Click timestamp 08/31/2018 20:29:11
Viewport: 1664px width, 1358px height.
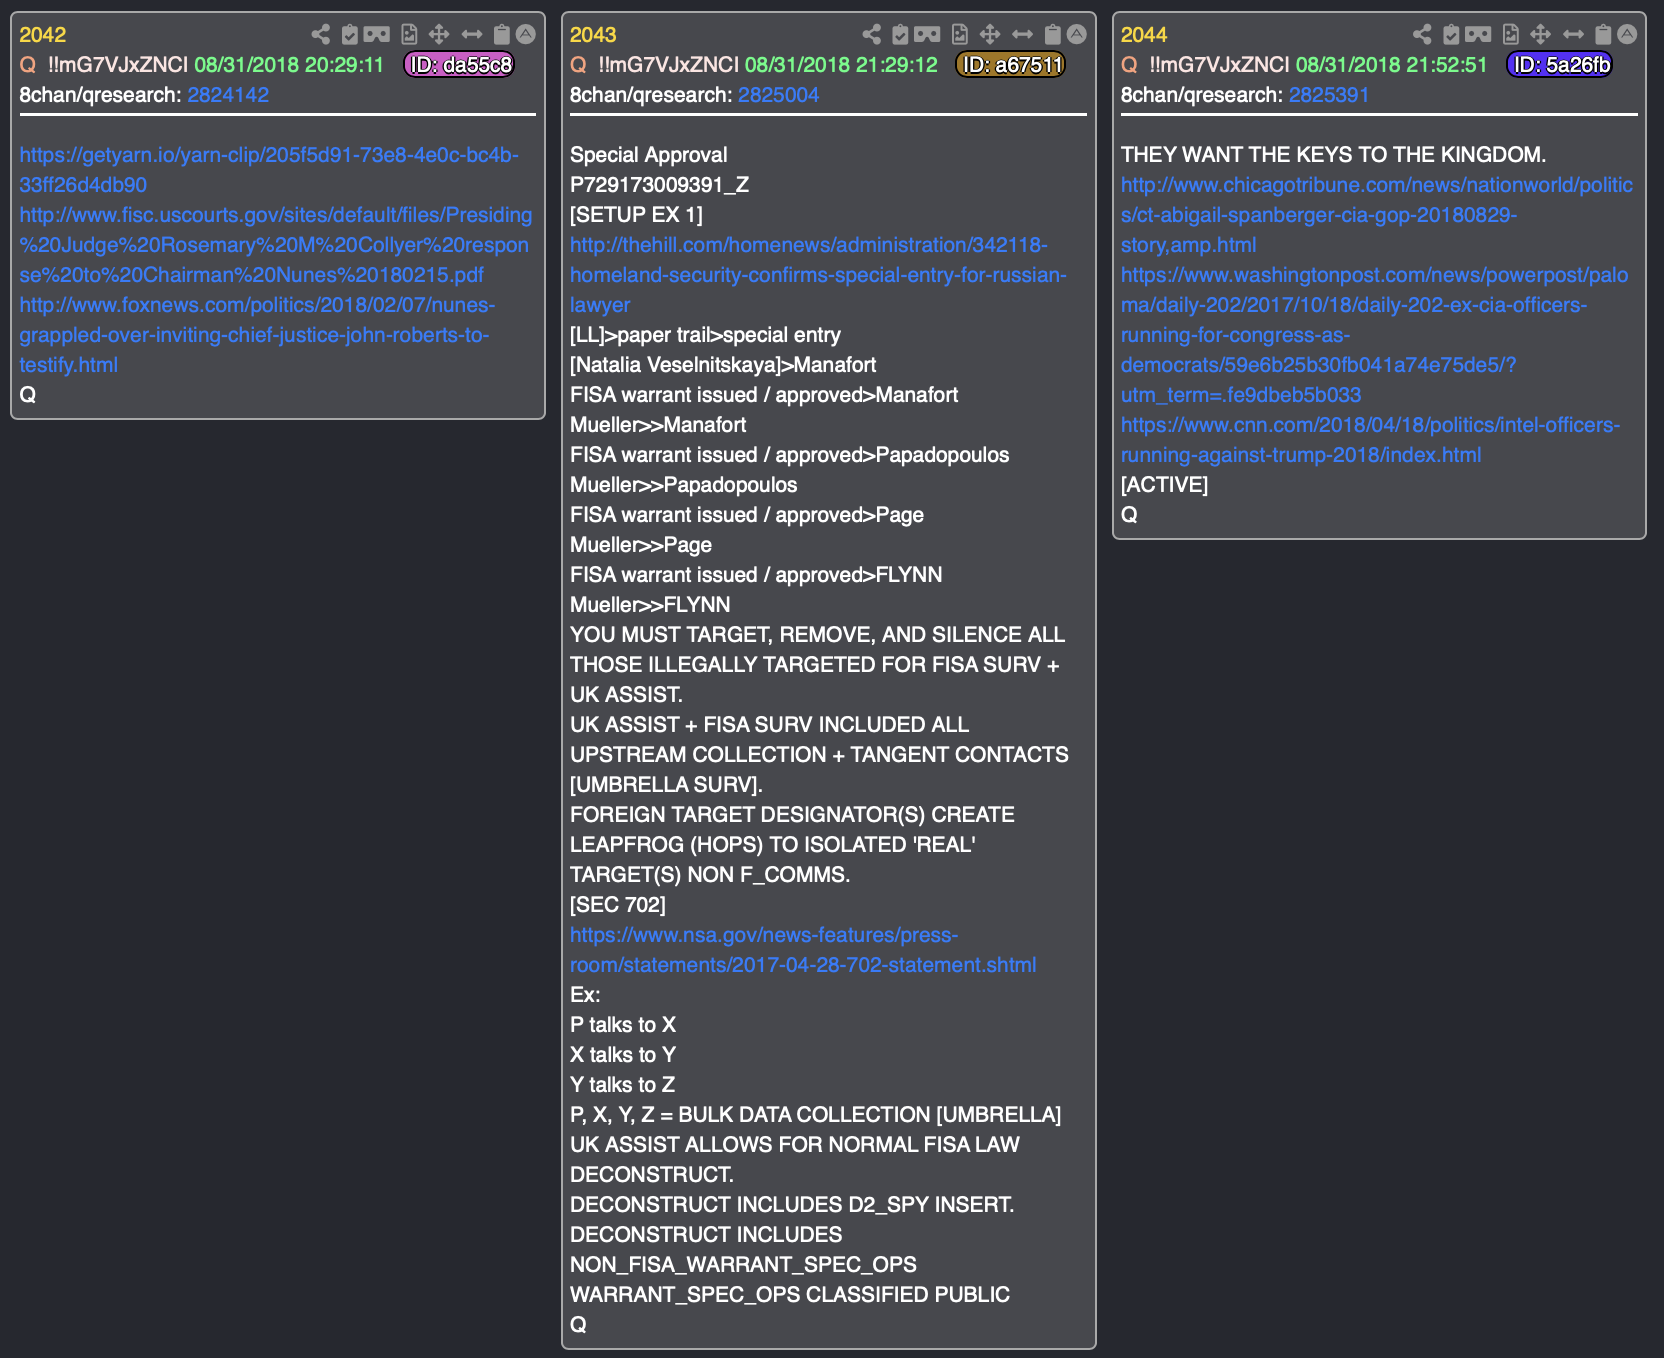[x=289, y=65]
